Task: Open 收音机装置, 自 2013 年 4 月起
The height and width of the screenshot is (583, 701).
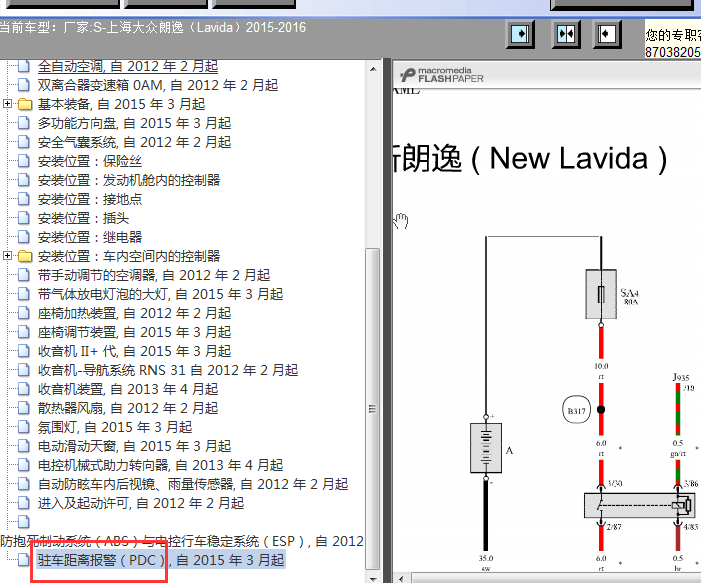Action: click(127, 389)
